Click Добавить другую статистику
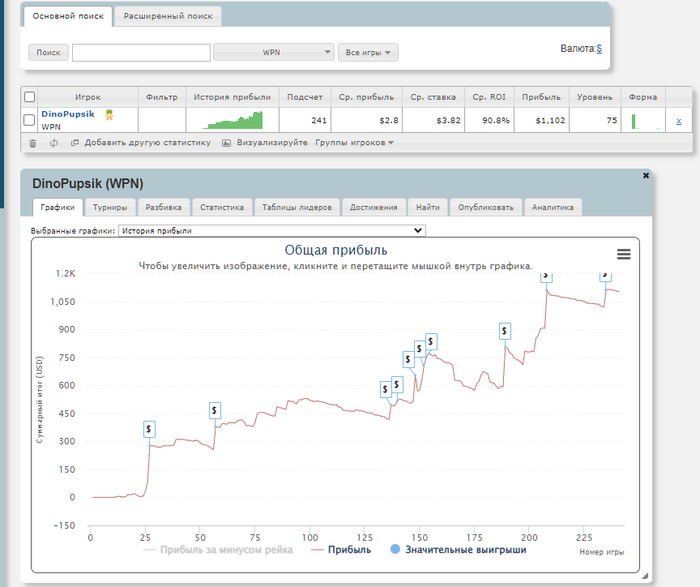 coord(141,143)
